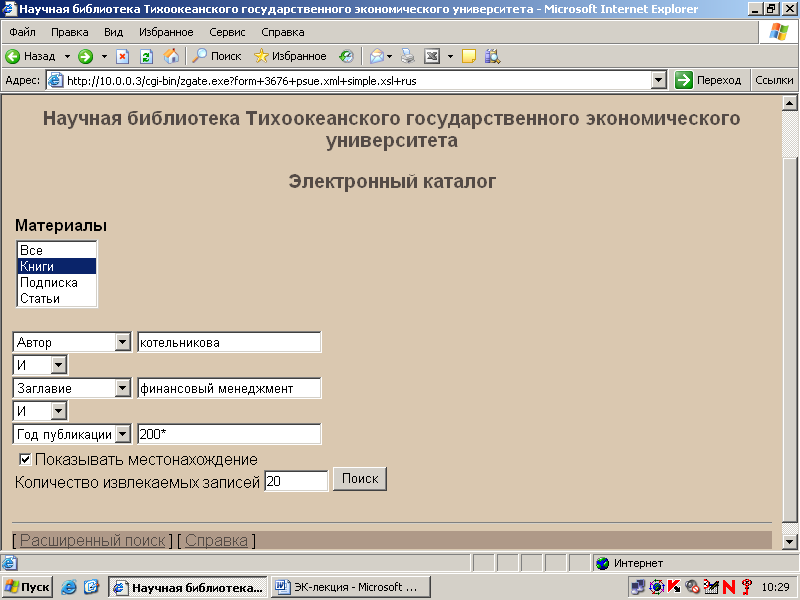This screenshot has height=600, width=800.
Task: Open the Вид menu
Action: point(113,32)
